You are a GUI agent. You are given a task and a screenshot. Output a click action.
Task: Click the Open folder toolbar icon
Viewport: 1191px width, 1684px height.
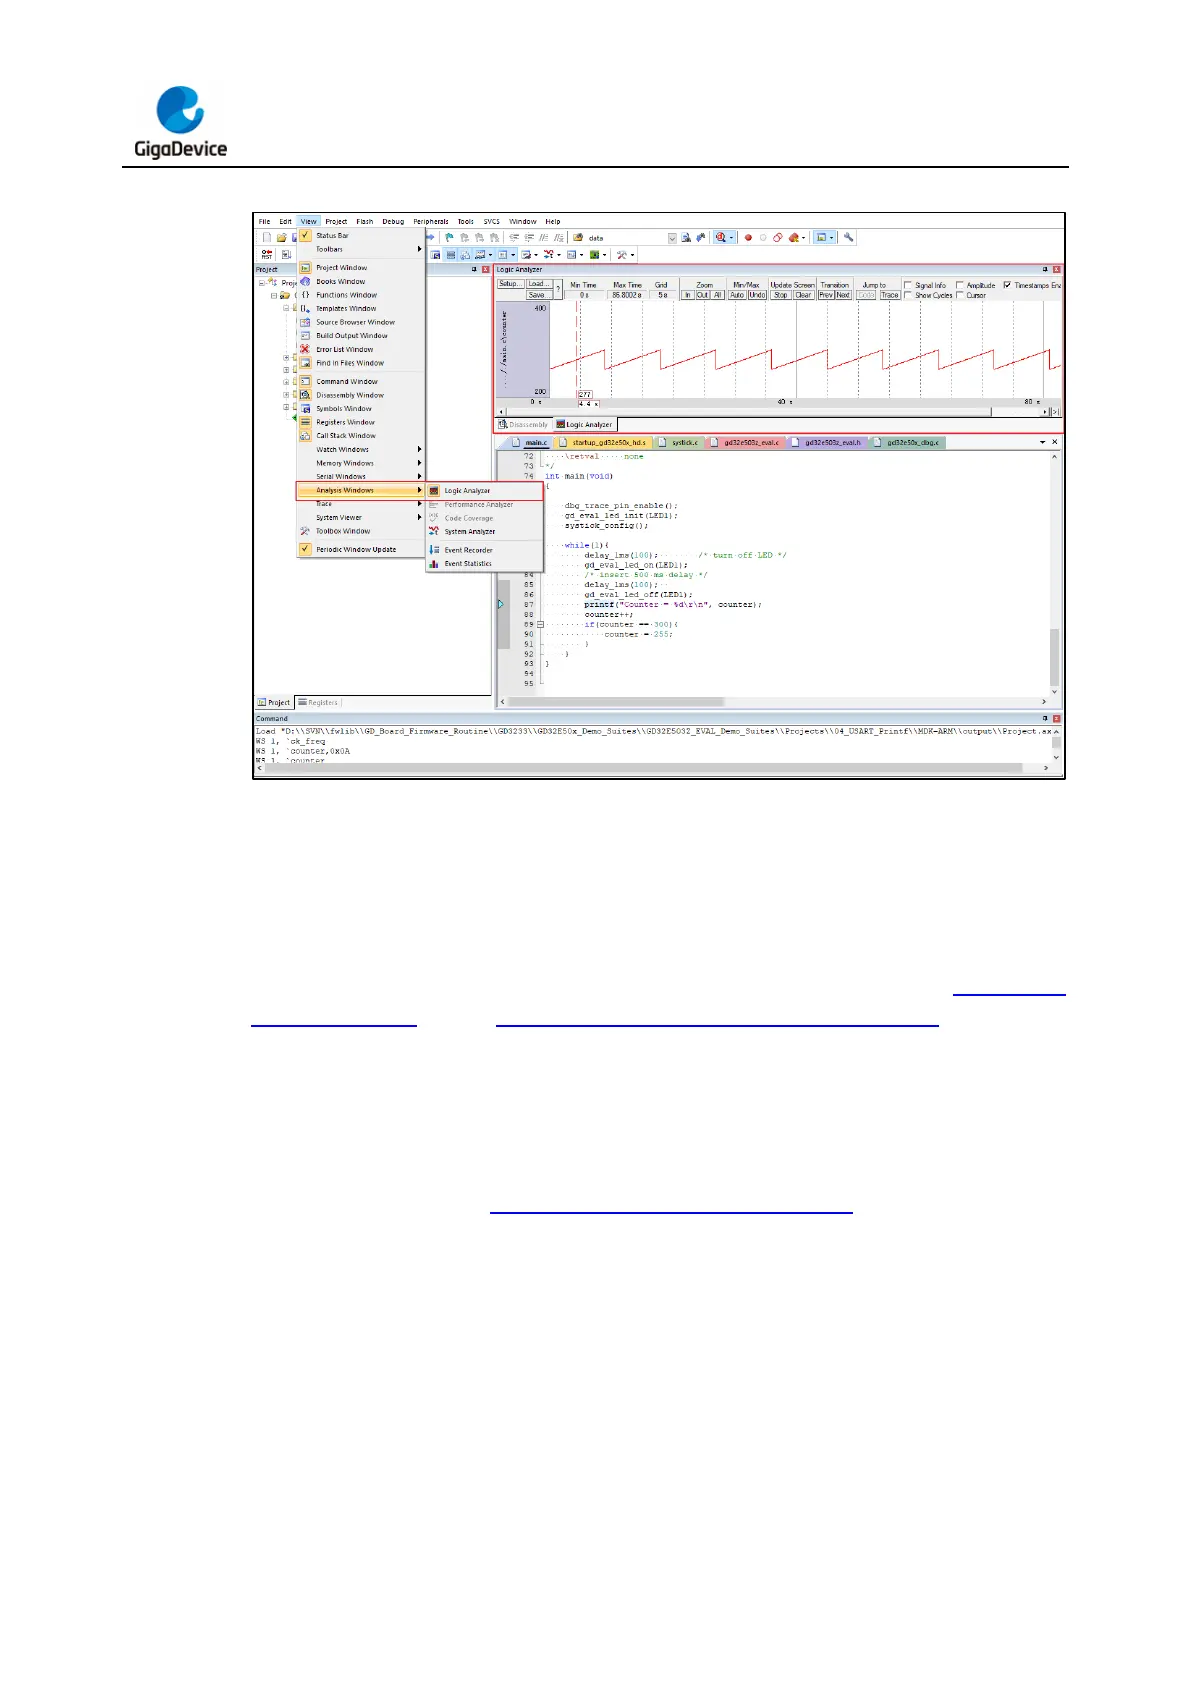[x=282, y=238]
